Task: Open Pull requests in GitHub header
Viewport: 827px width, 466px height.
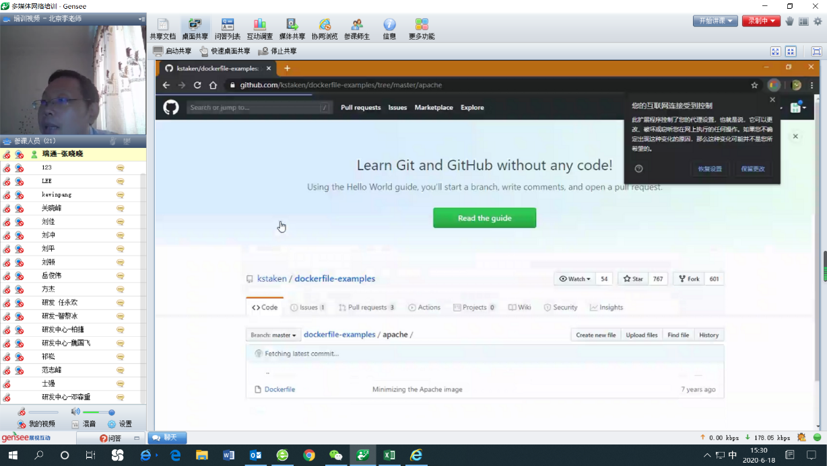Action: click(361, 108)
